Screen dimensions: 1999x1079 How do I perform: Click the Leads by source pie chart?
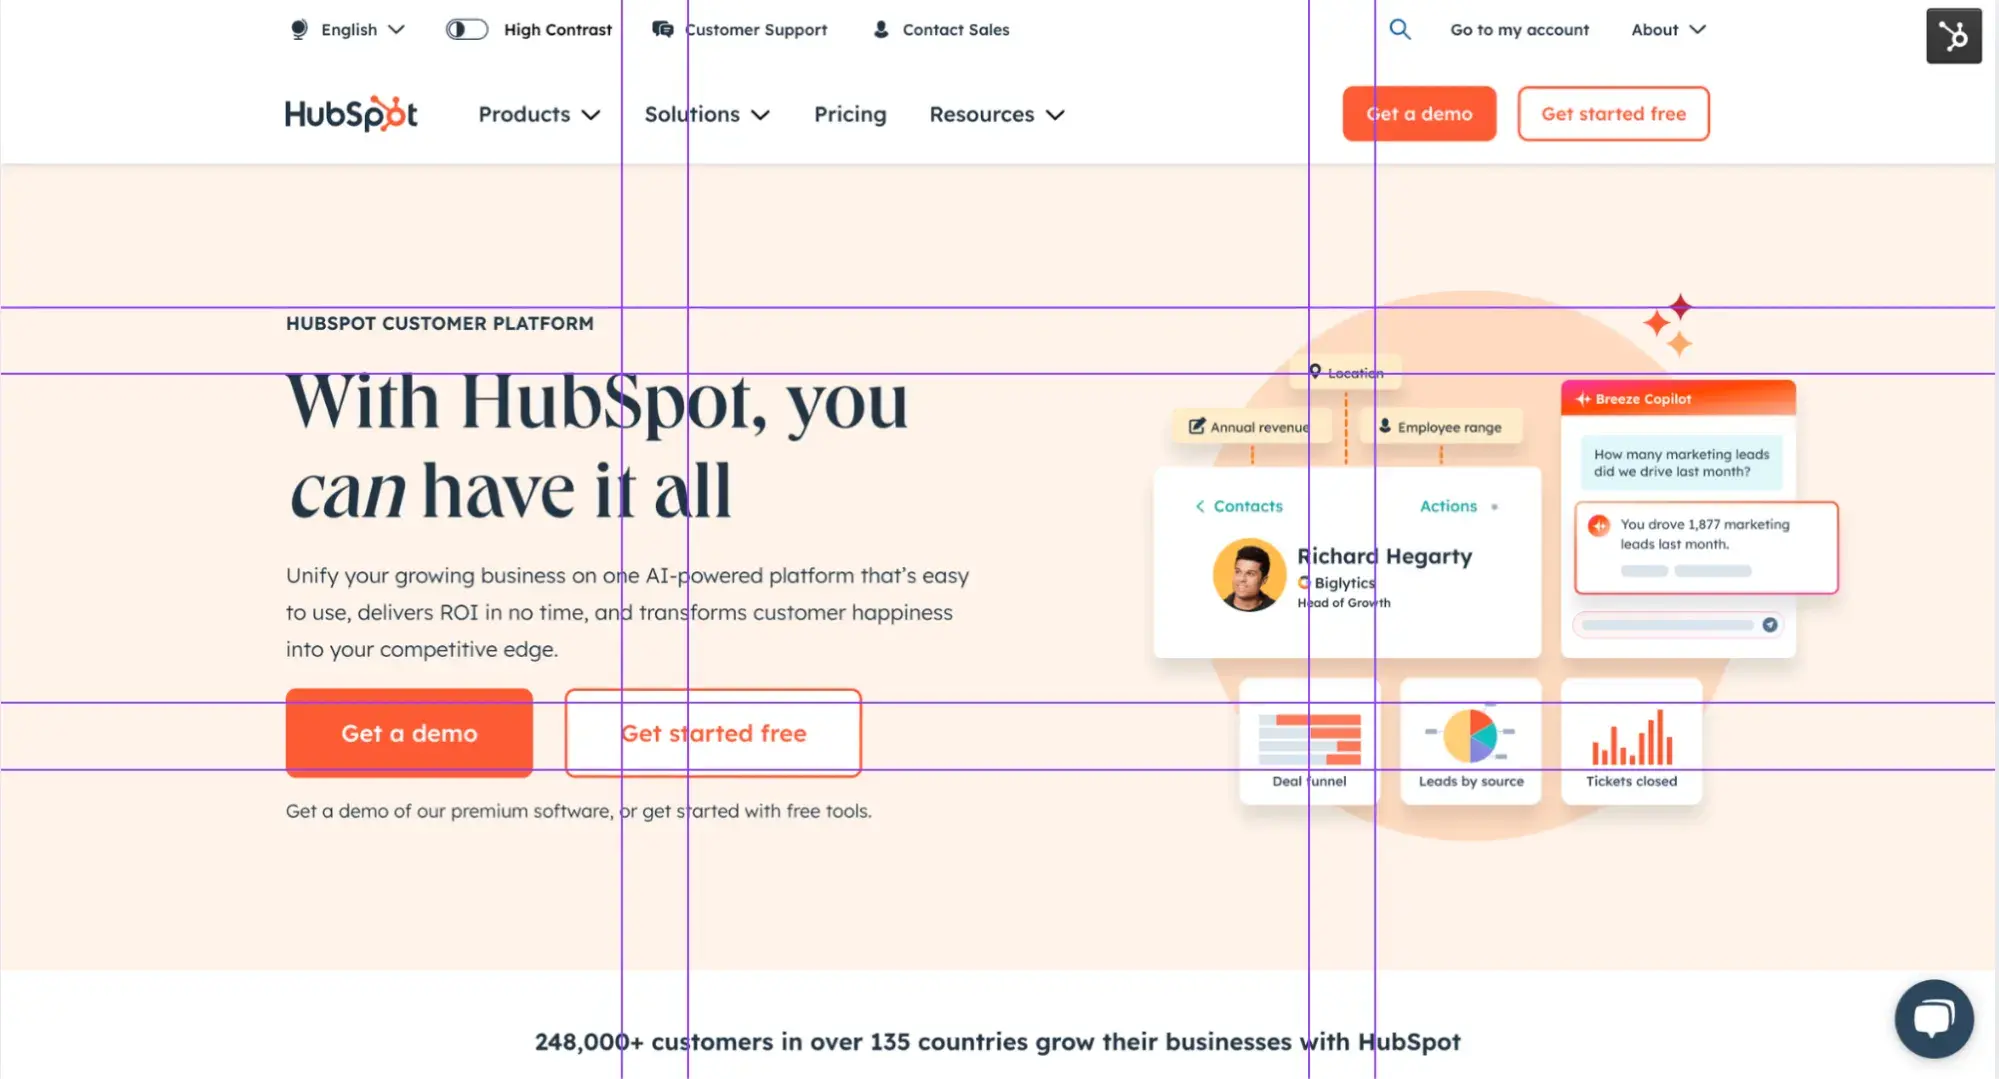pyautogui.click(x=1470, y=735)
